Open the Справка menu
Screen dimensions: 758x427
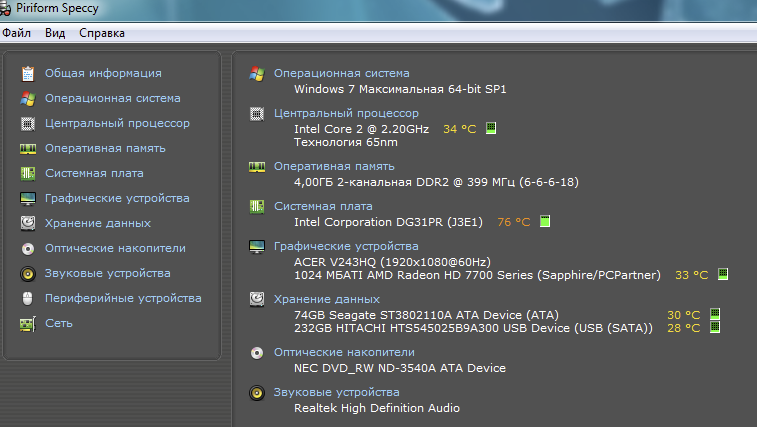tap(102, 33)
